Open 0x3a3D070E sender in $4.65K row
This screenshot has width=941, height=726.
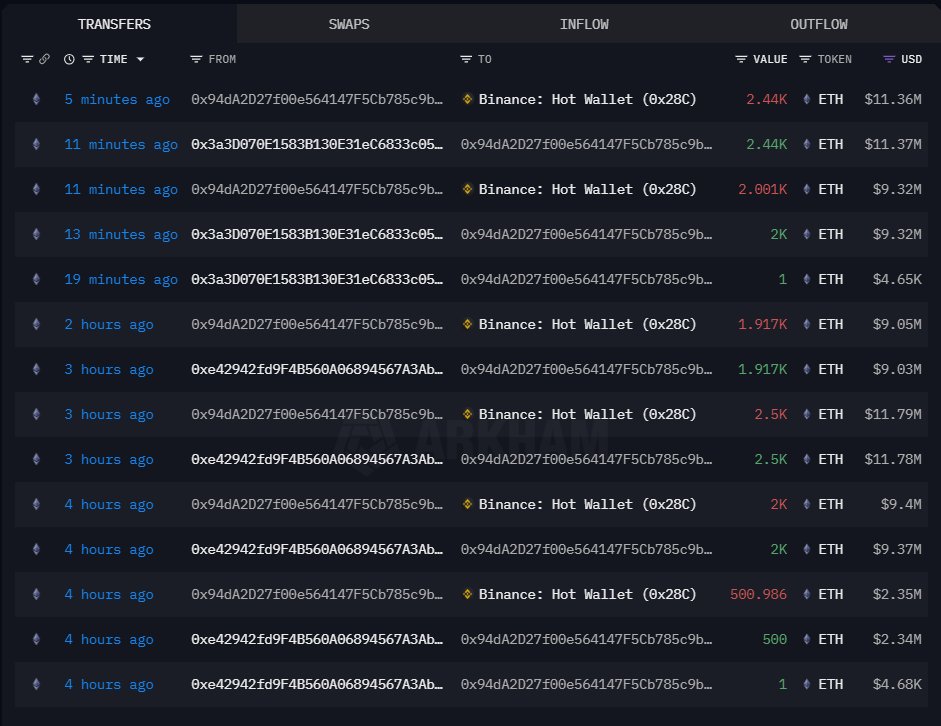317,279
